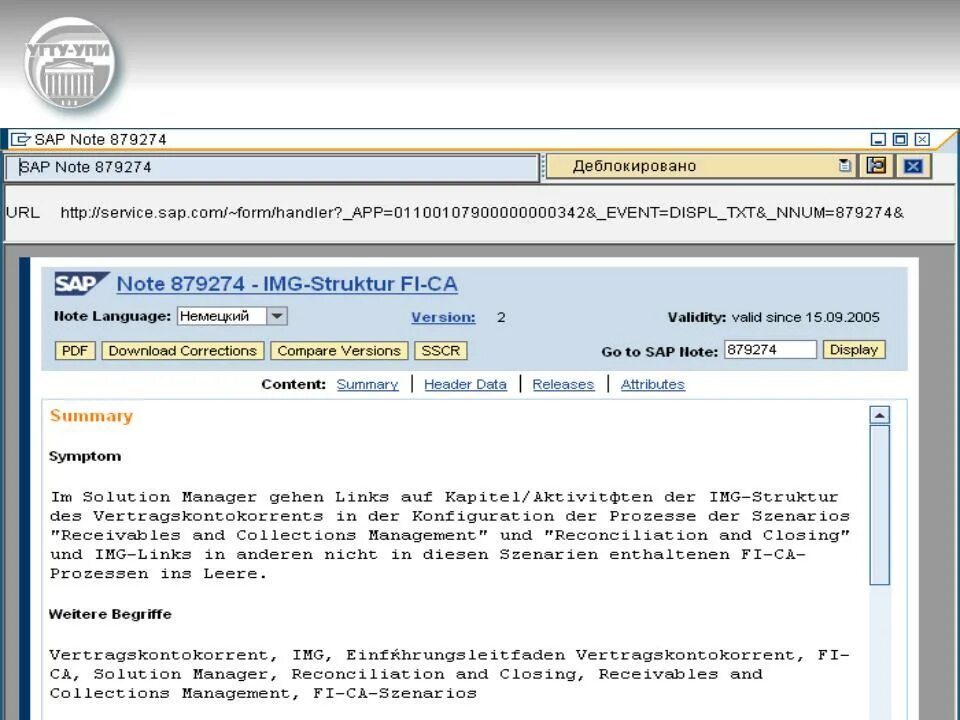Click the Go to SAP Note input field
Image resolution: width=960 pixels, height=720 pixels.
(770, 350)
